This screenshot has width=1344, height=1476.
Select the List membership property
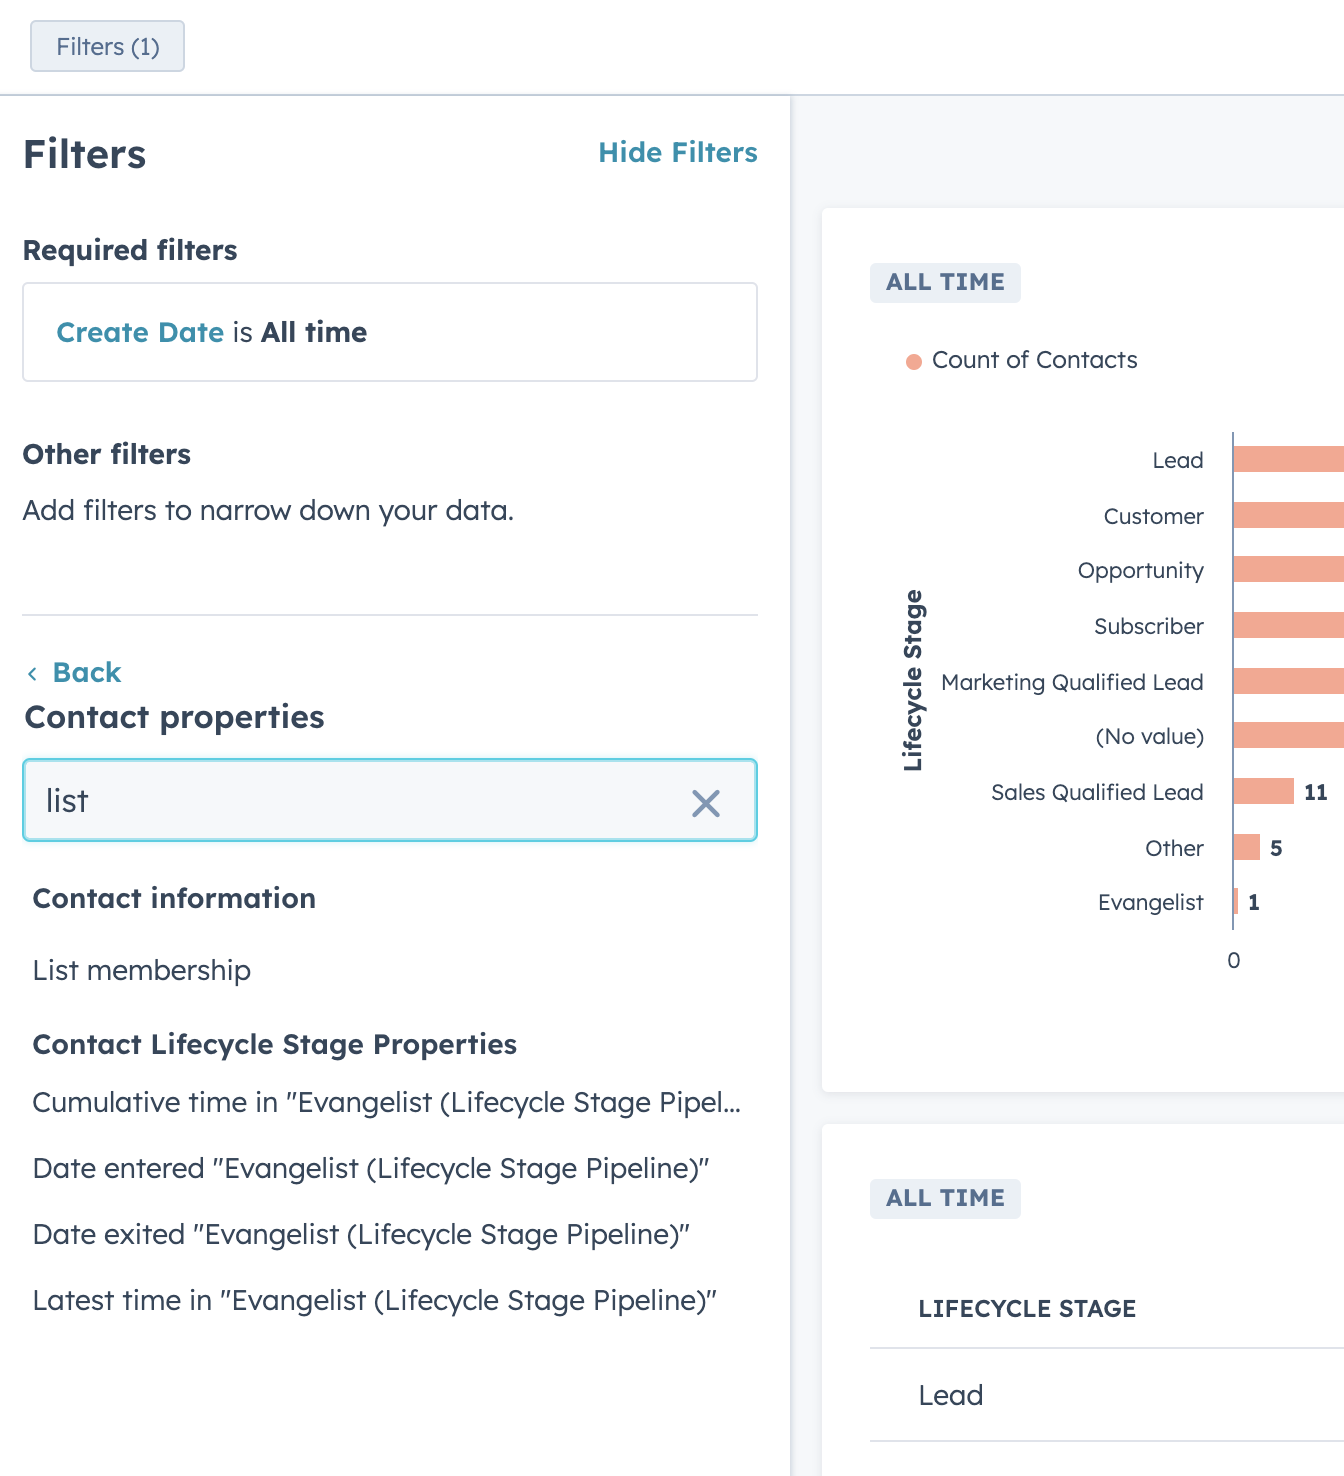coord(142,970)
